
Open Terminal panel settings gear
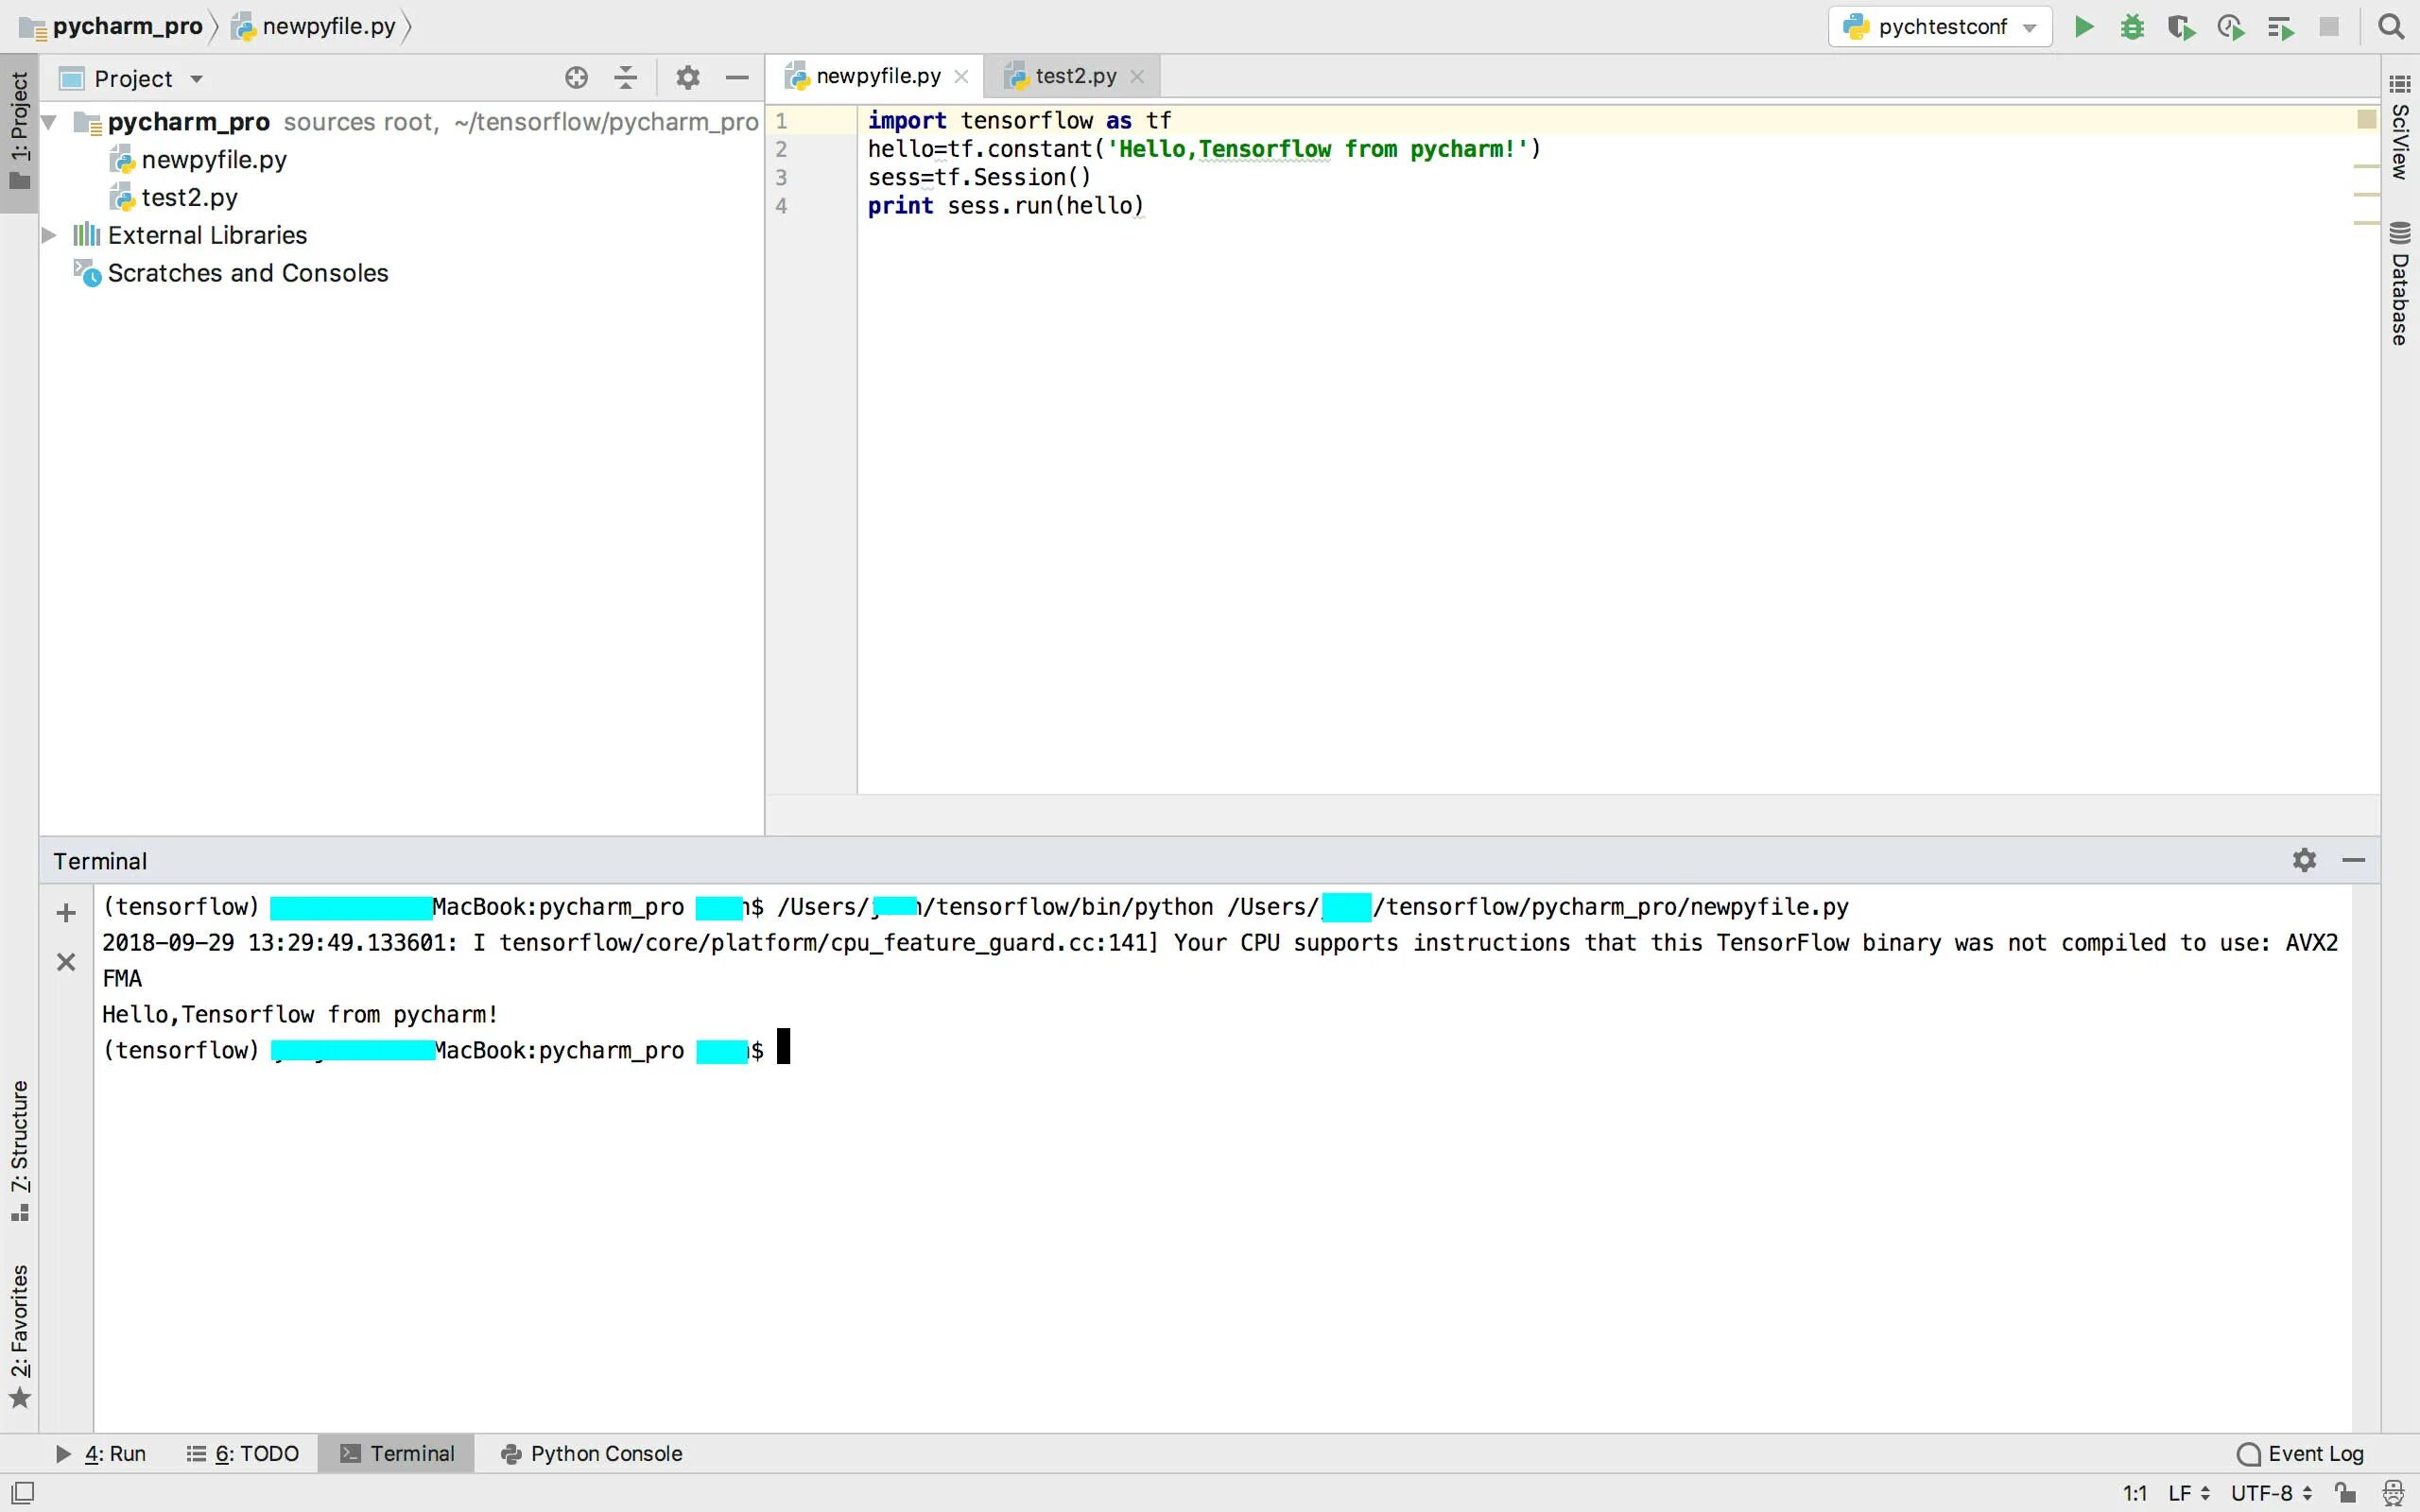[2304, 860]
